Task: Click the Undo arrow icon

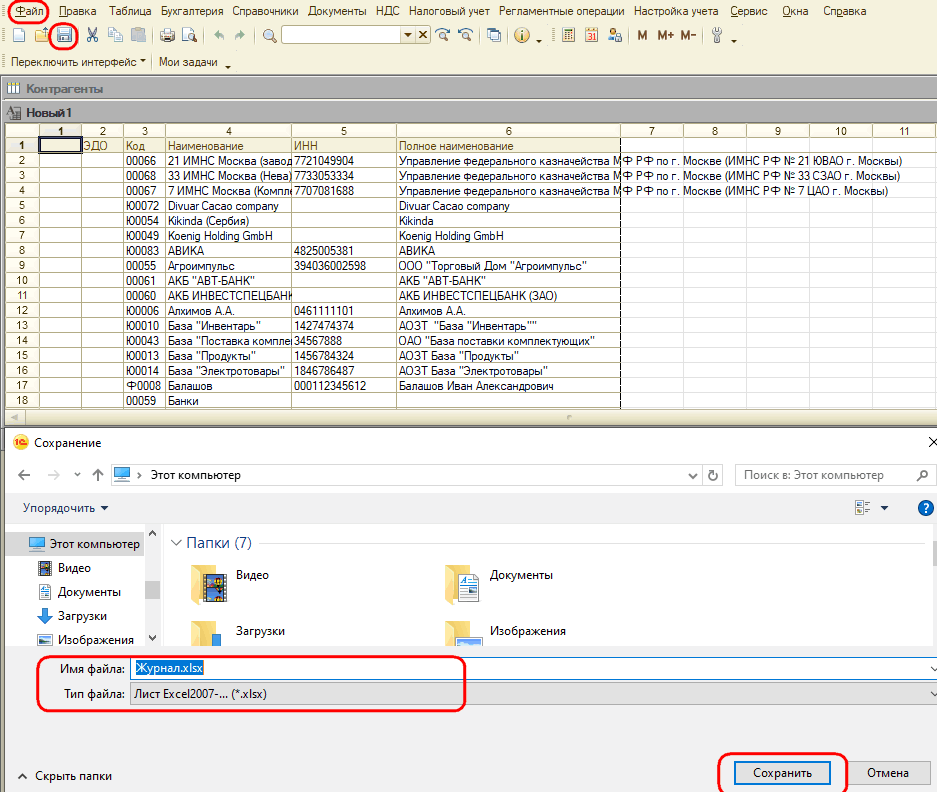Action: pyautogui.click(x=219, y=35)
